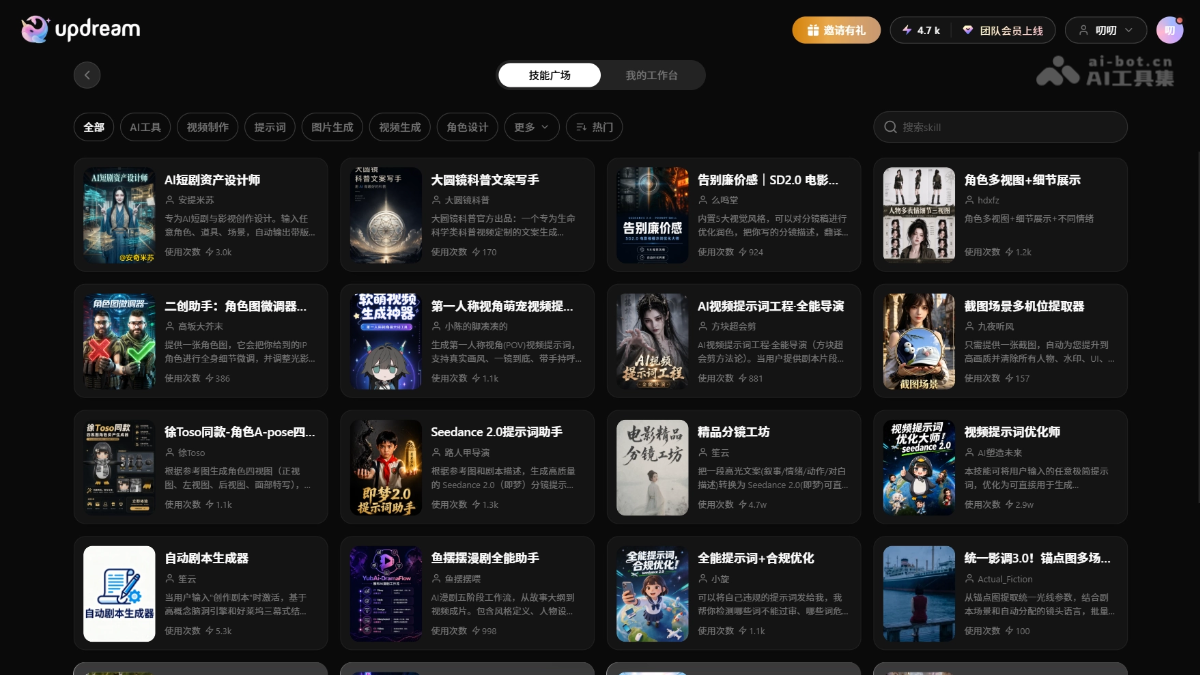Click the 大圆镜科普 author name
This screenshot has height=675, width=1200.
click(x=468, y=200)
